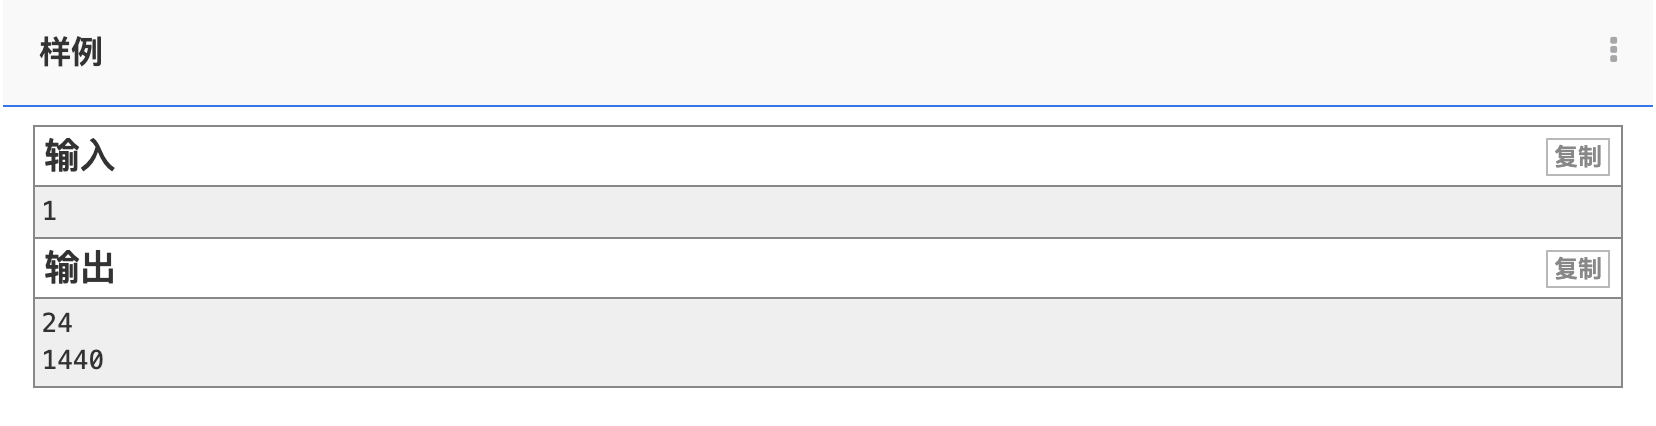The height and width of the screenshot is (426, 1656).
Task: Click blank space in the 输出 header row
Action: click(800, 269)
